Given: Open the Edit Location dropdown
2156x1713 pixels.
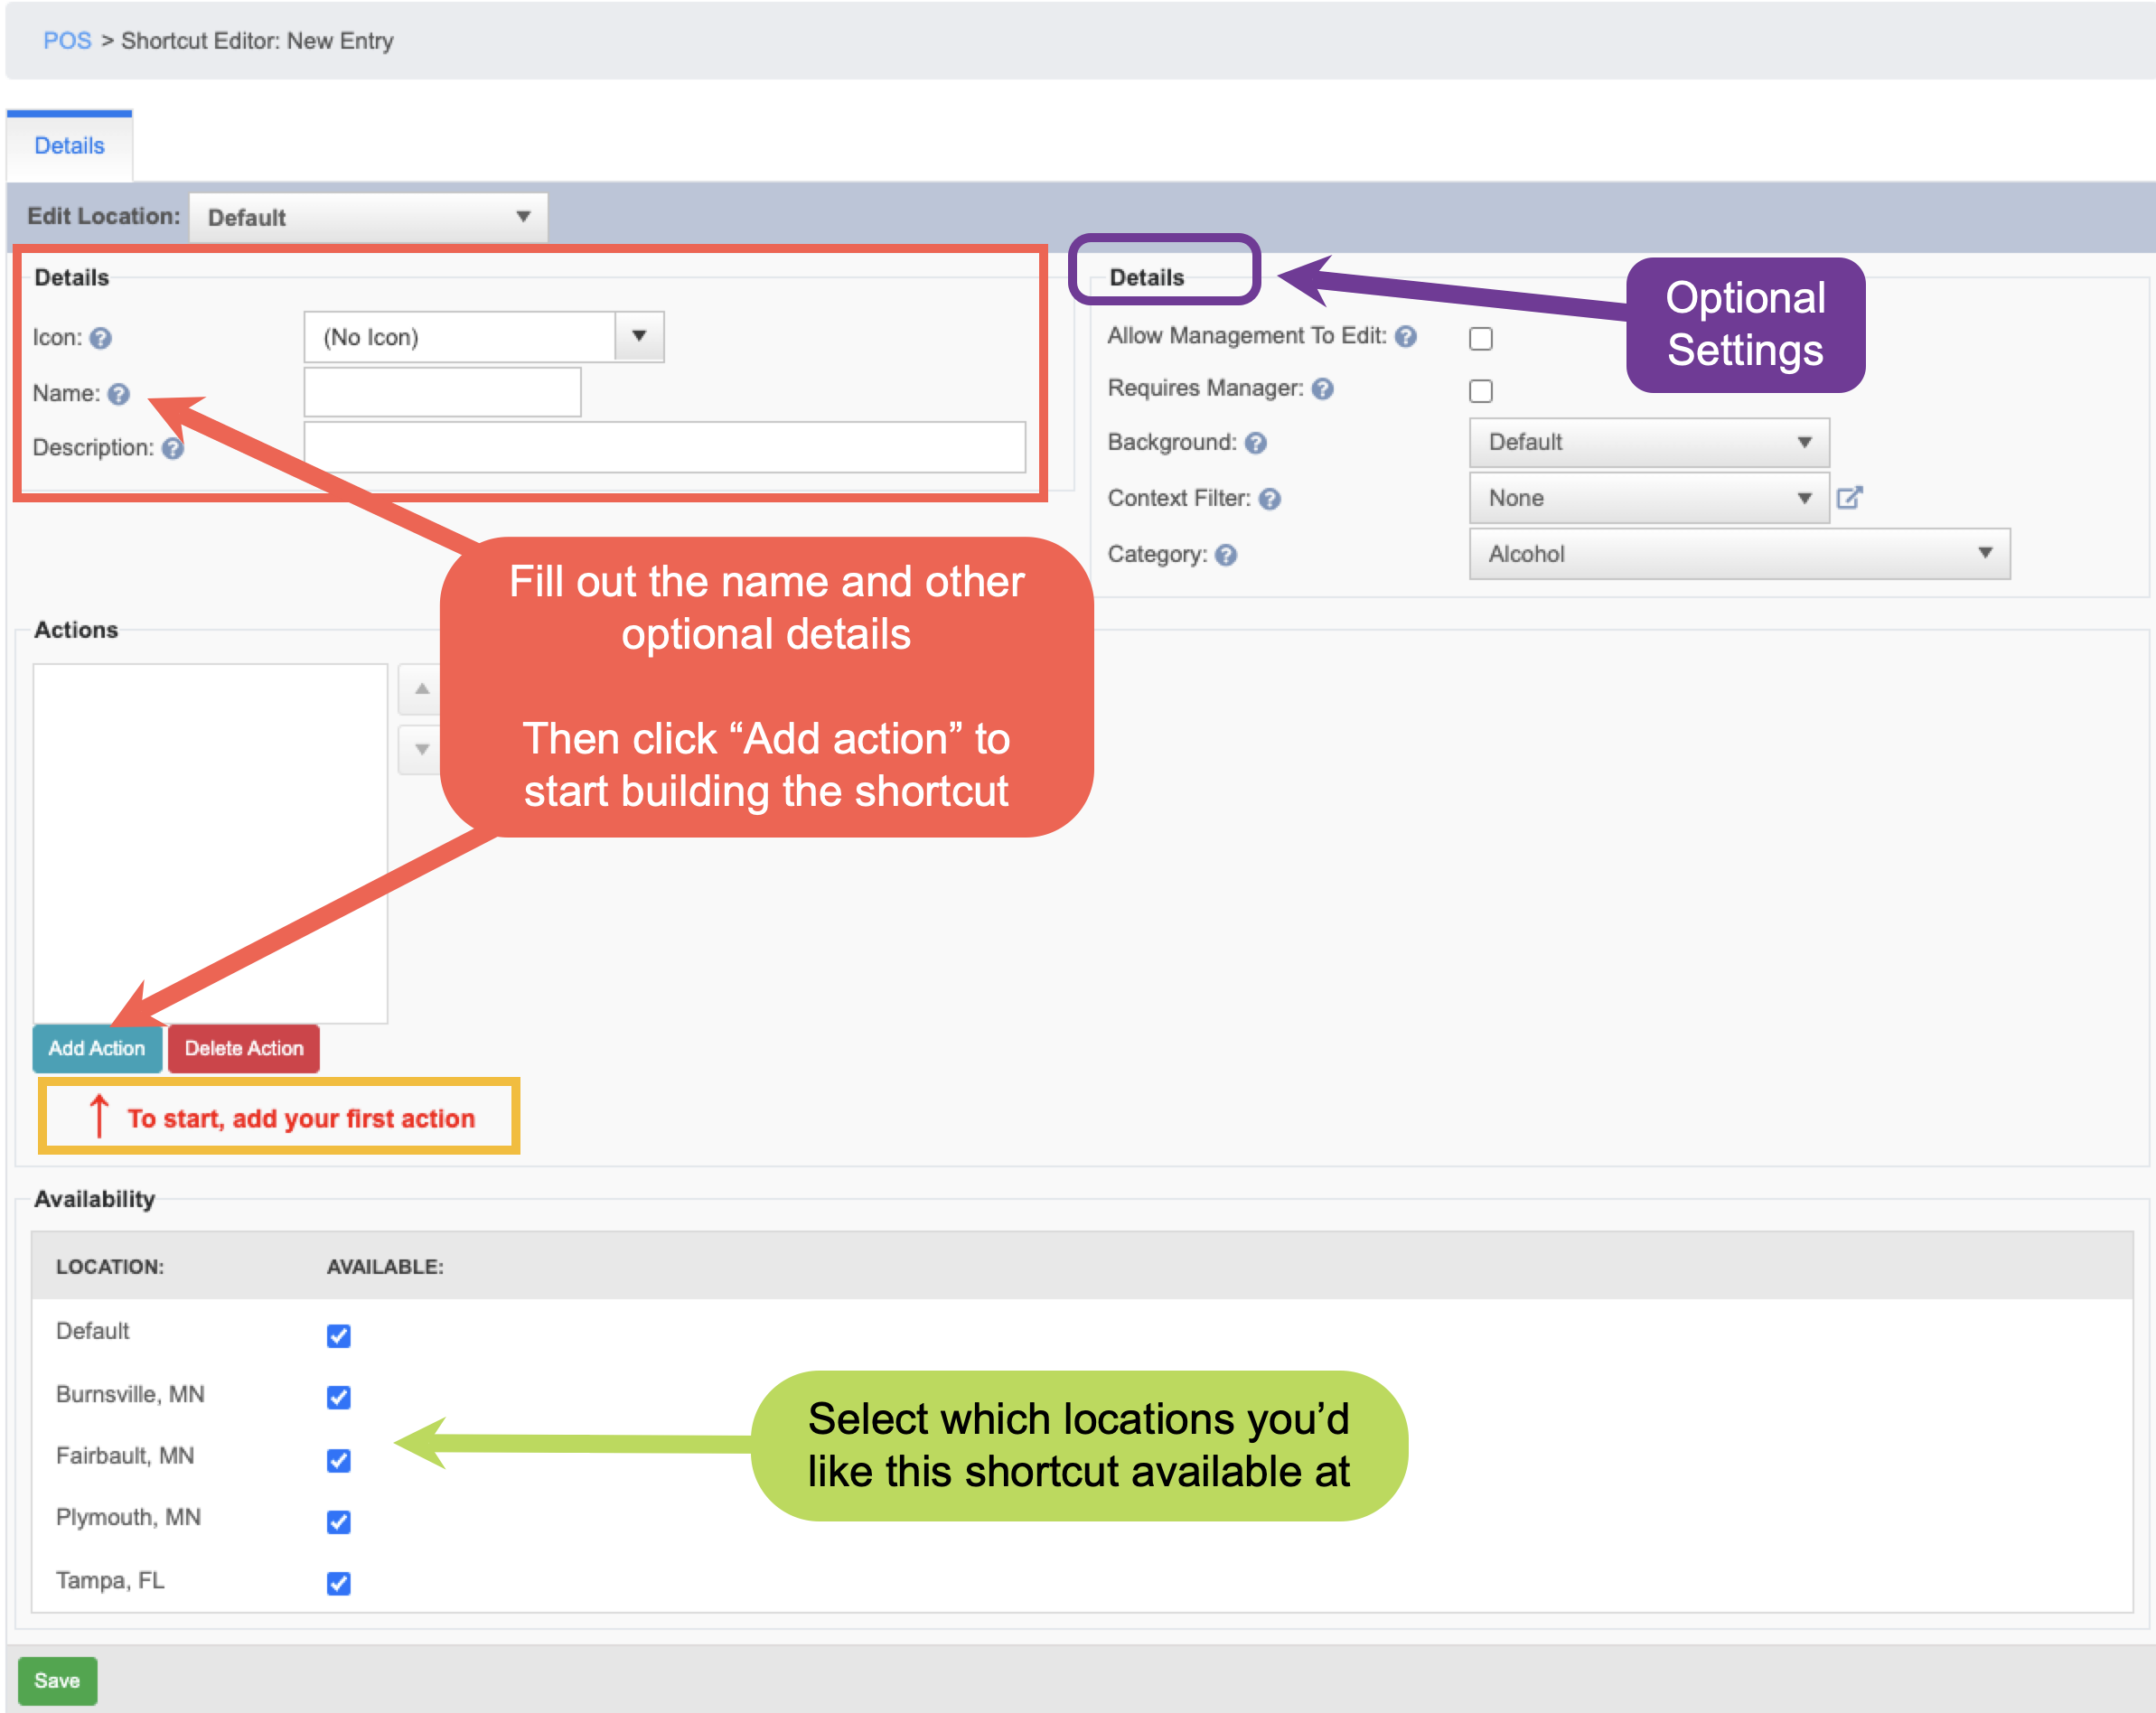Looking at the screenshot, I should [368, 217].
